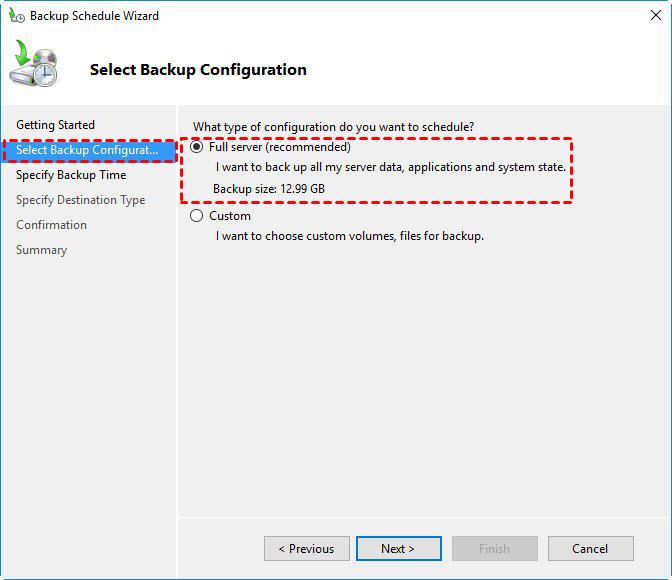Click the Cancel button

591,548
